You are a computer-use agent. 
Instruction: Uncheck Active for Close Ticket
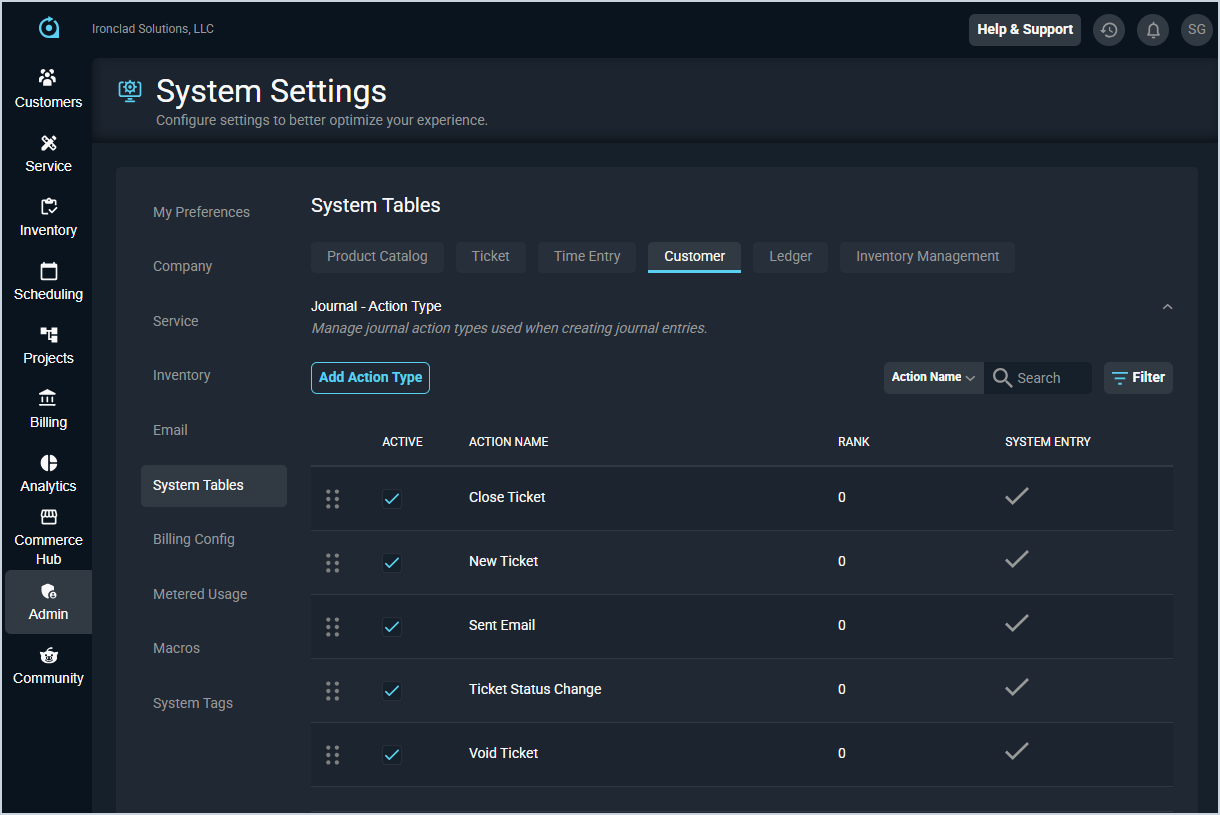392,498
